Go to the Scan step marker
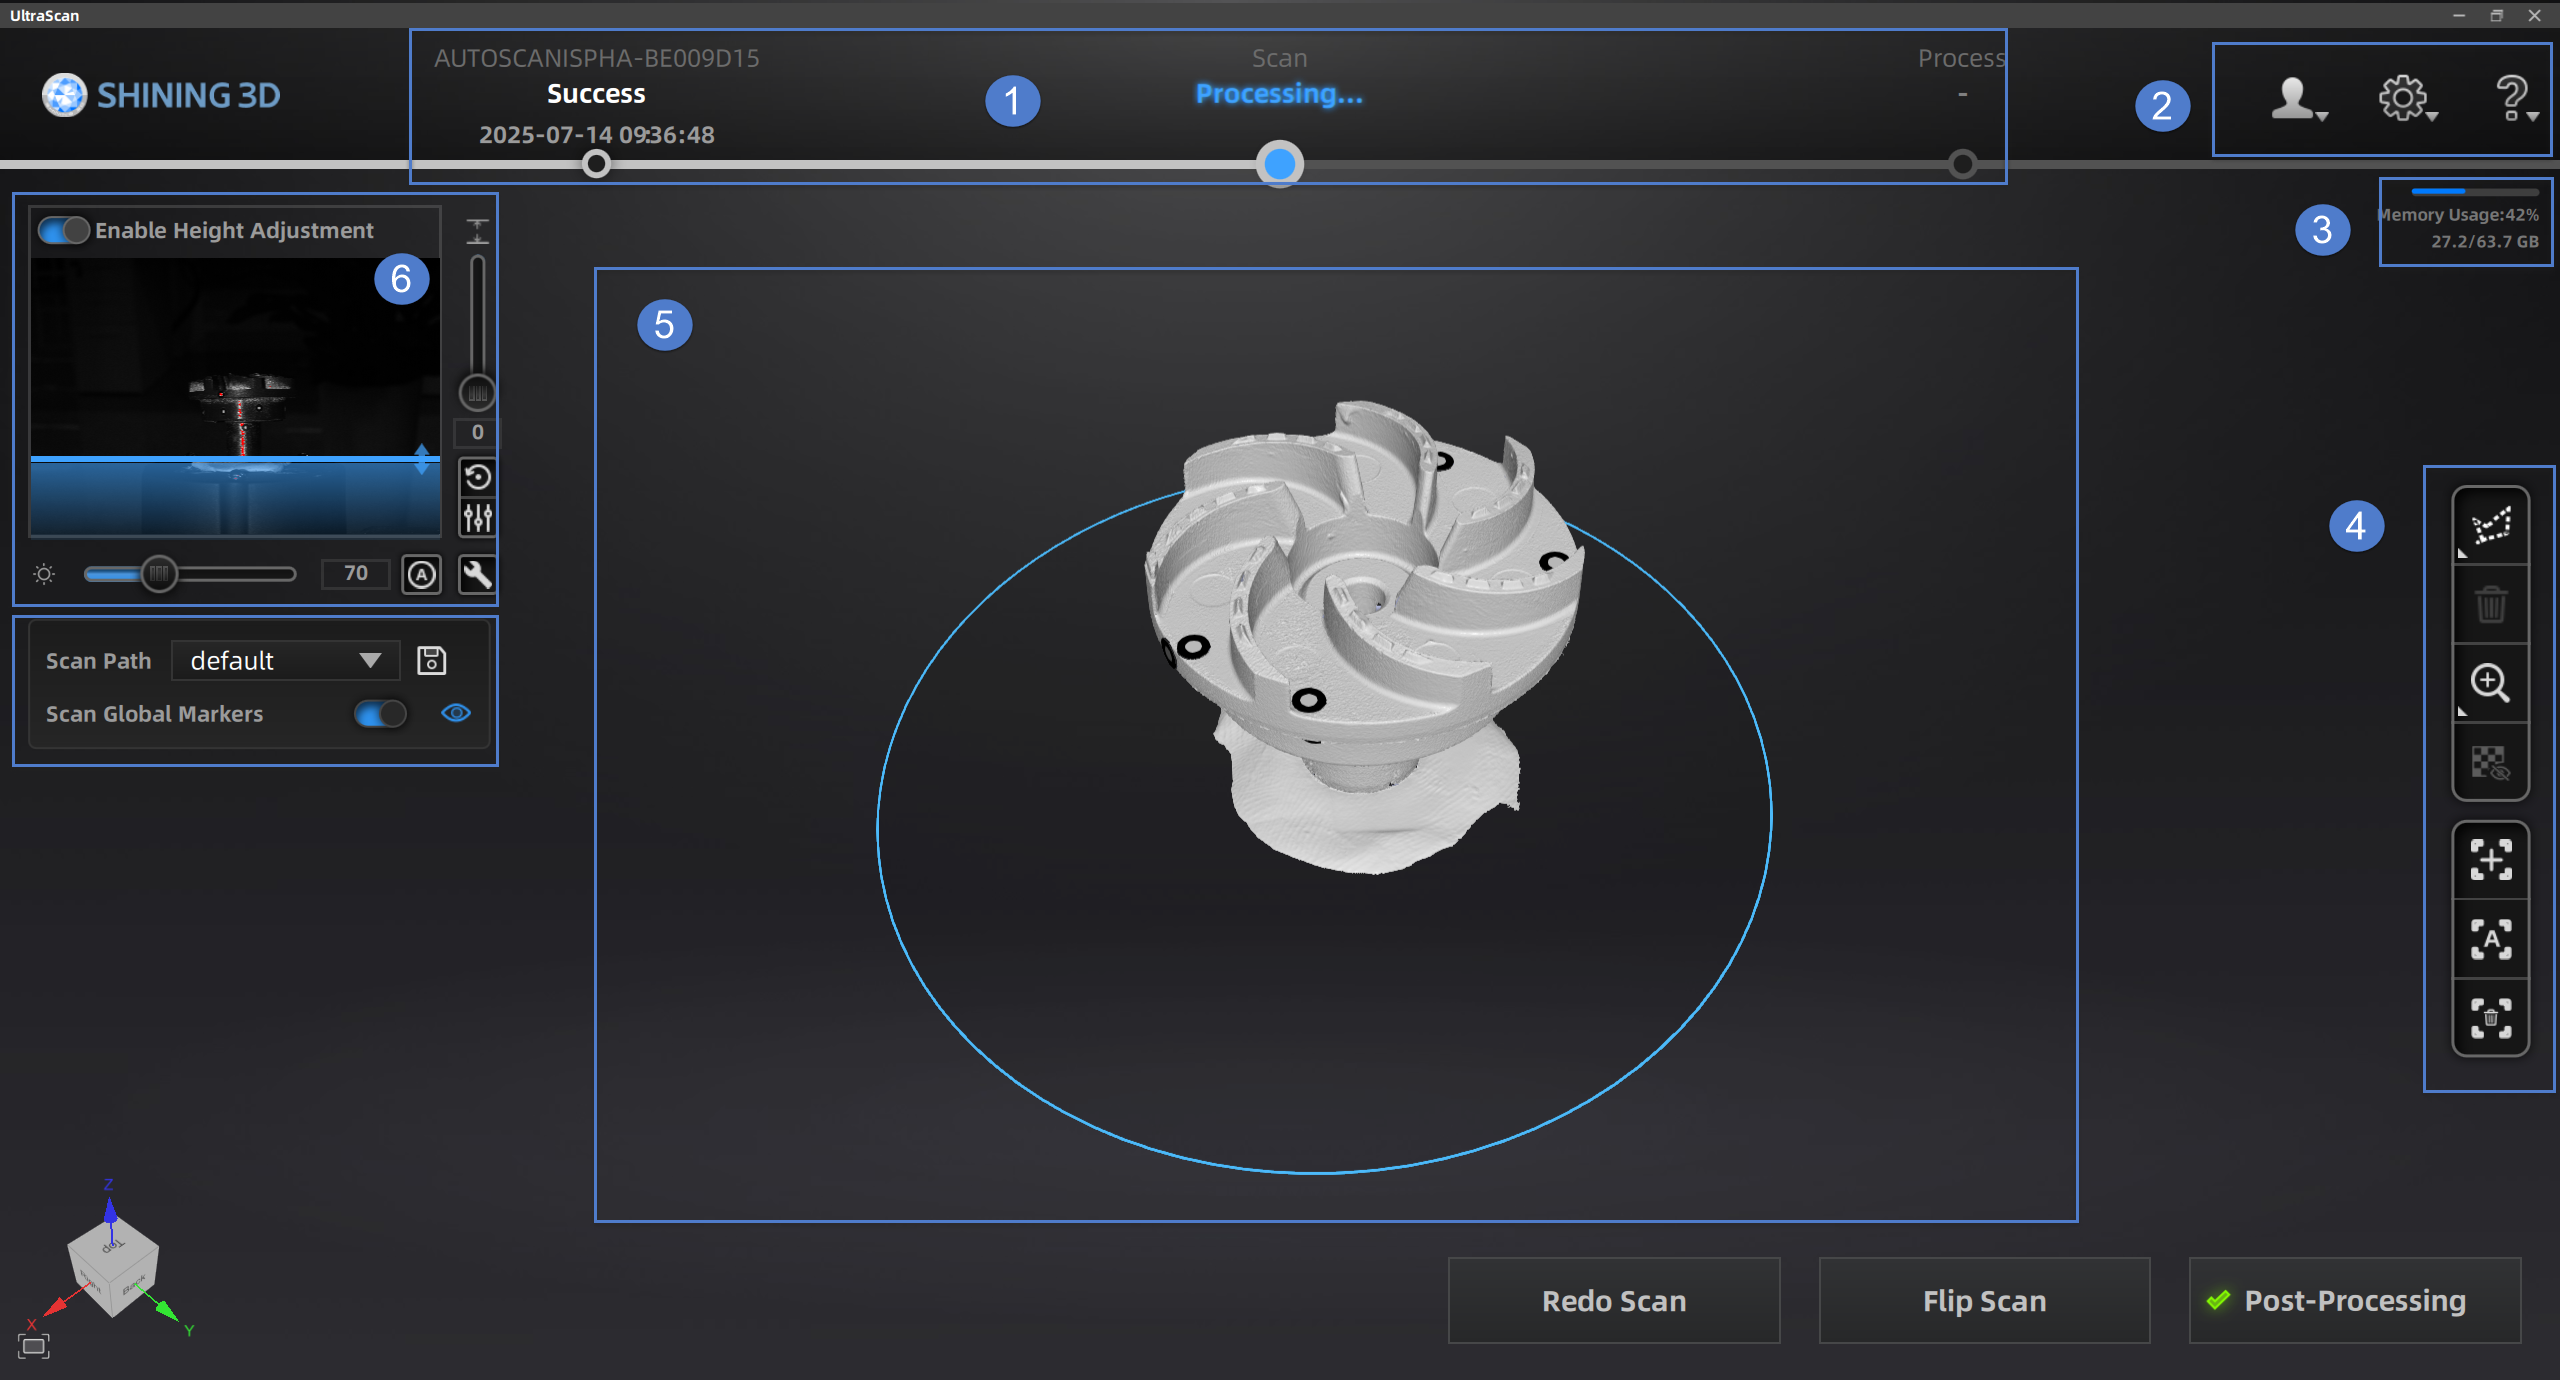Image resolution: width=2560 pixels, height=1380 pixels. (x=1279, y=164)
